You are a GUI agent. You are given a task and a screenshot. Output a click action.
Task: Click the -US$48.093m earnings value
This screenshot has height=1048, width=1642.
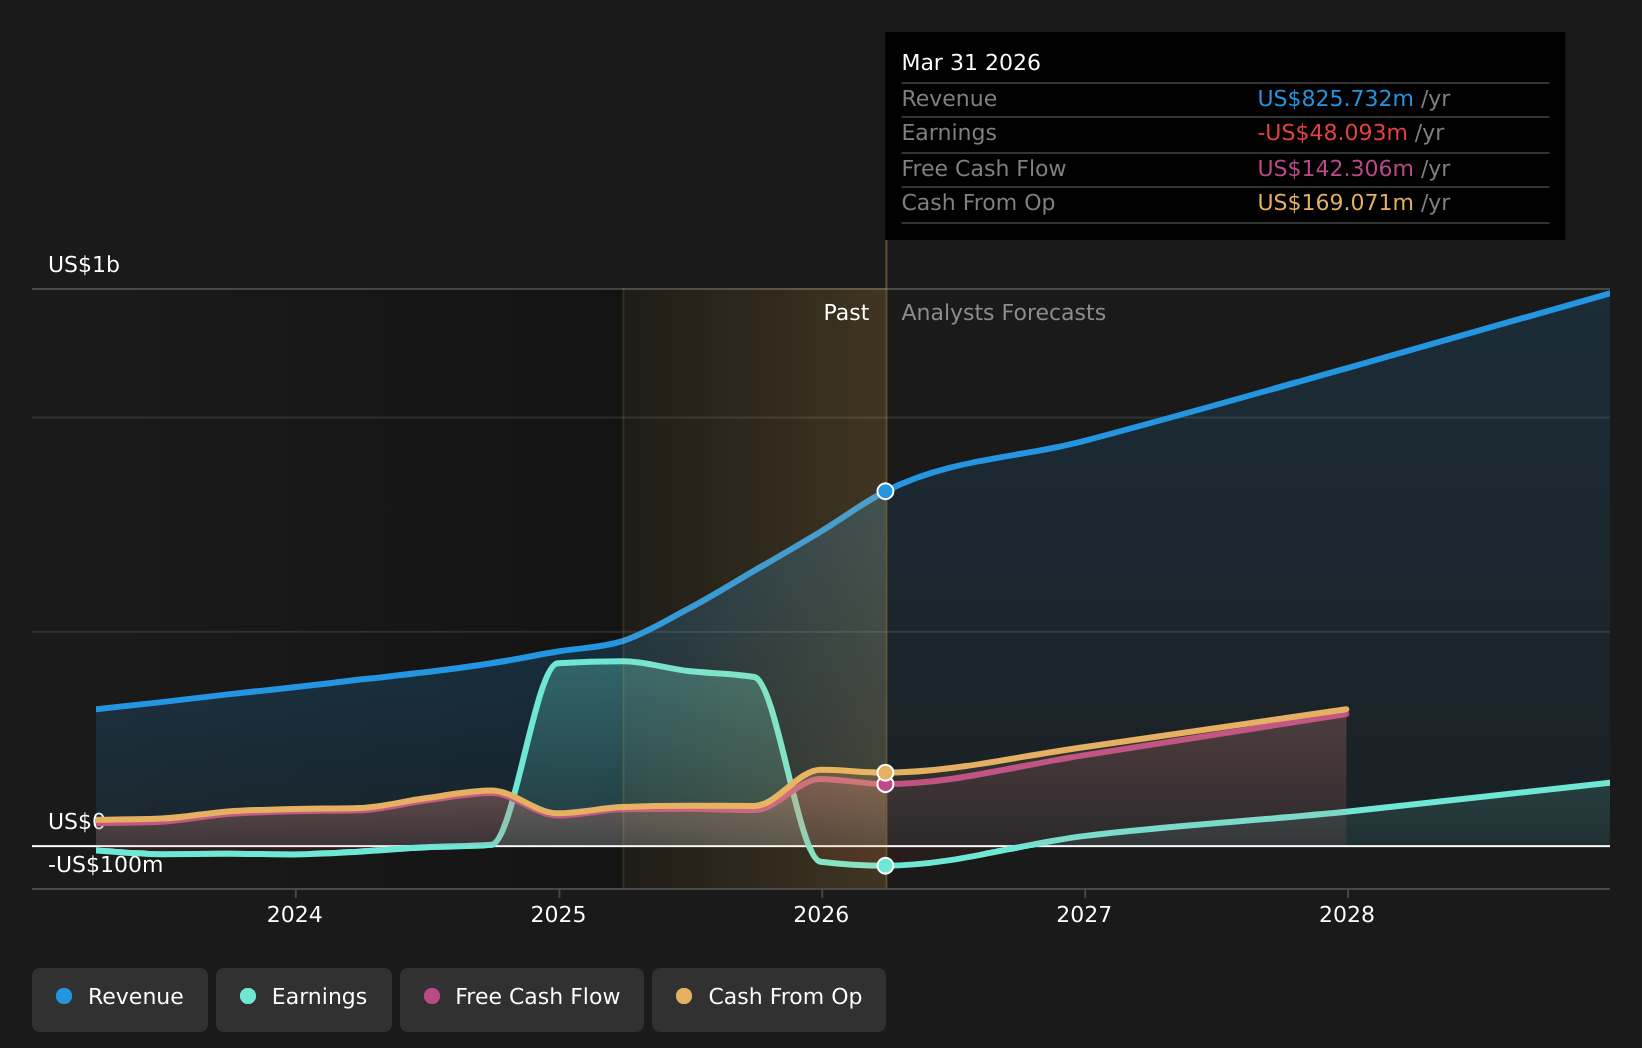coord(1332,133)
